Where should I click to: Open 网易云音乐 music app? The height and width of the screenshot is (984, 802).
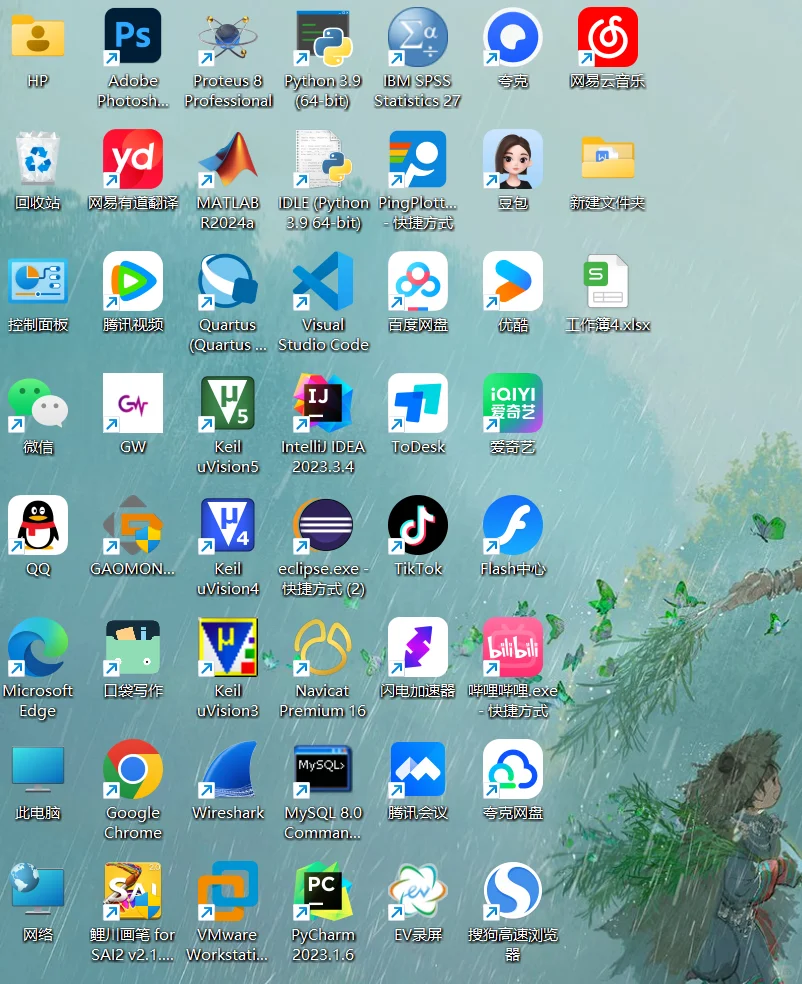click(607, 36)
